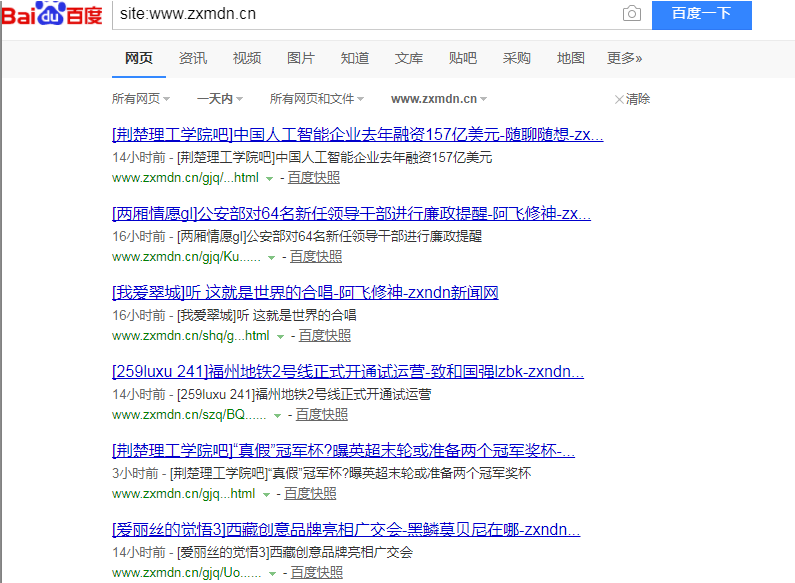Open the 一天内 time filter dropdown
Image resolution: width=795 pixels, height=583 pixels.
220,99
